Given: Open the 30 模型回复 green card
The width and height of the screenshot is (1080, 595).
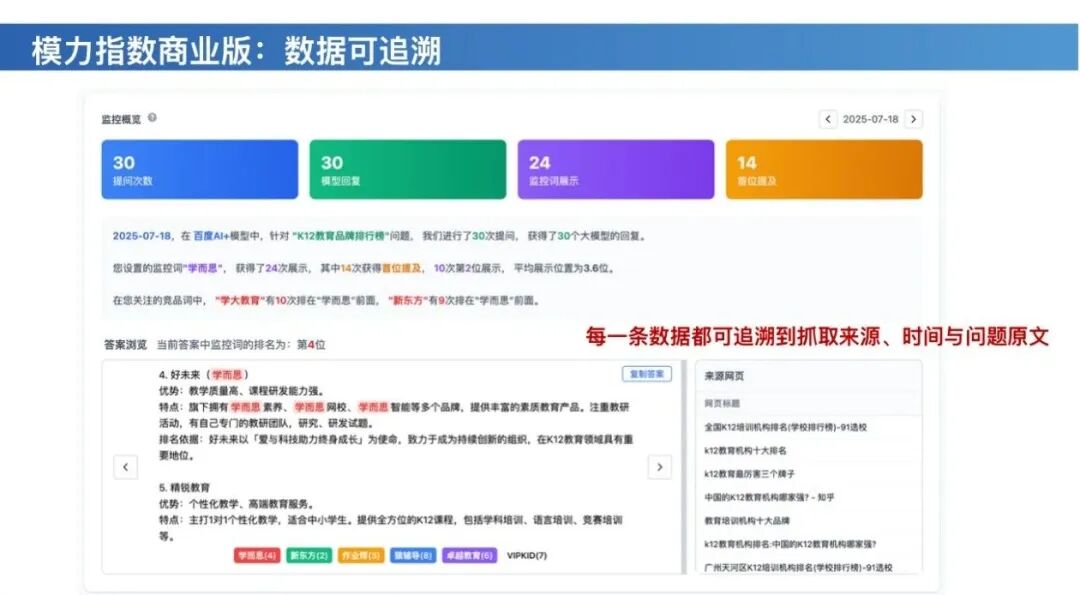Looking at the screenshot, I should pyautogui.click(x=408, y=169).
